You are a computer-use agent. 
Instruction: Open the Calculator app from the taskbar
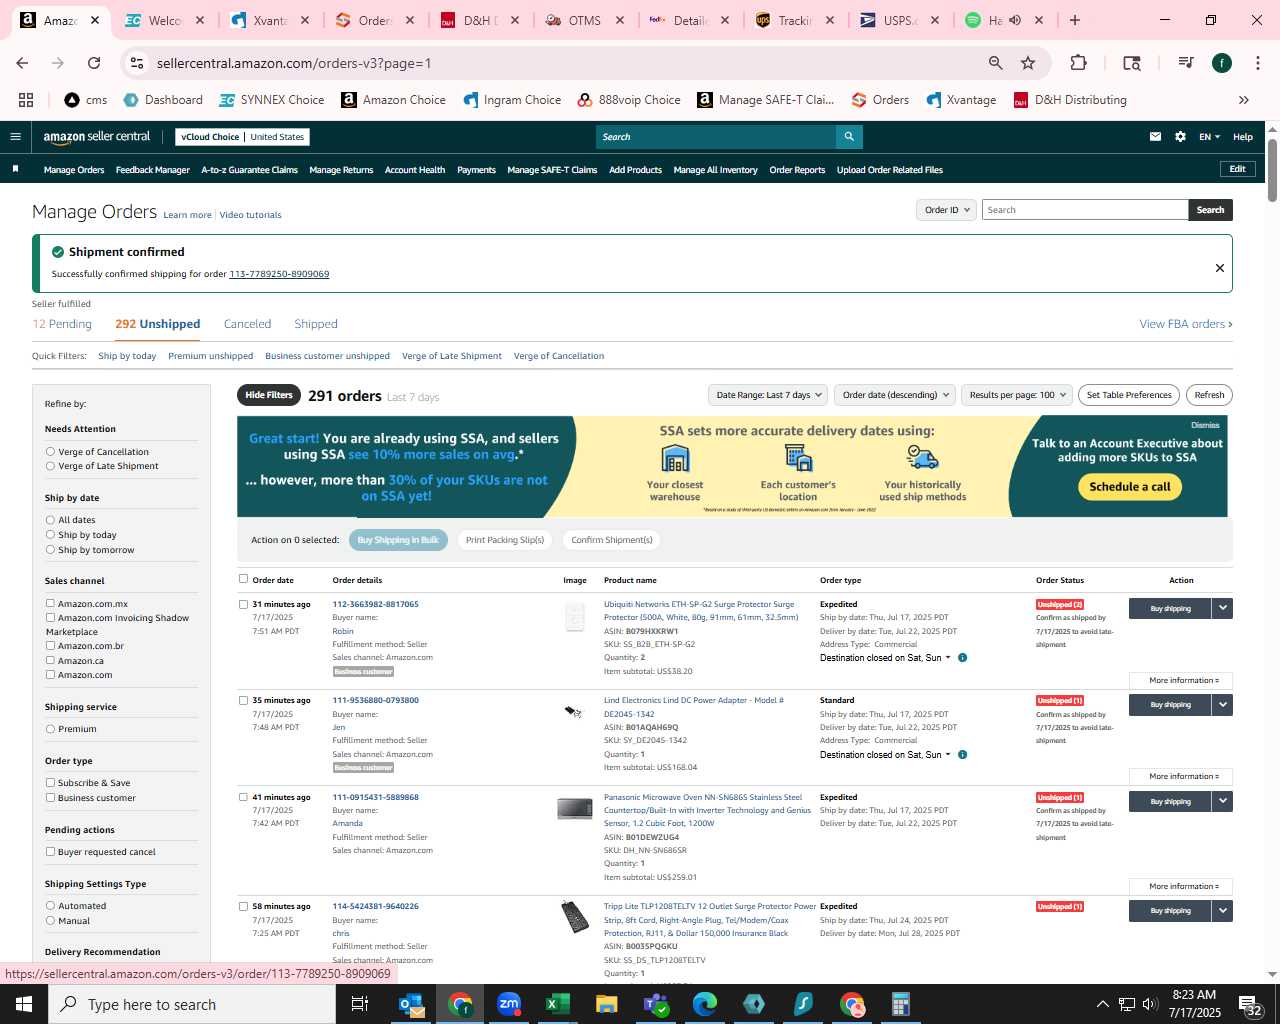coord(900,1004)
